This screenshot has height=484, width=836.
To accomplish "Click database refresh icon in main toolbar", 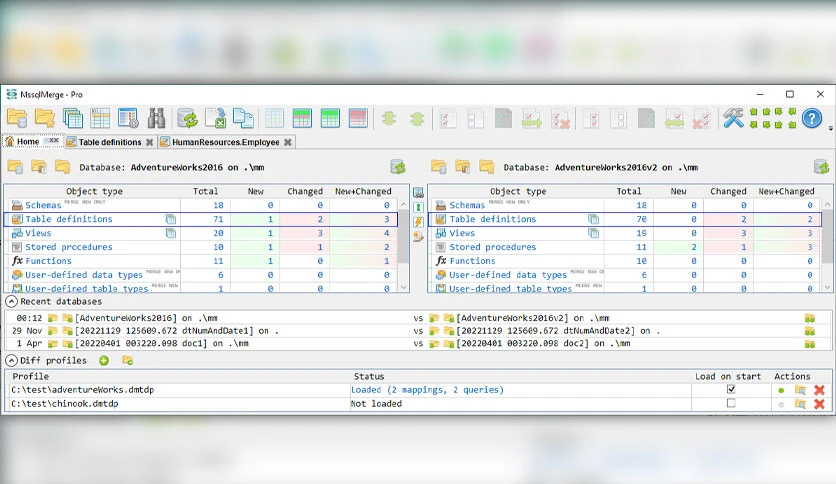I will [x=187, y=118].
